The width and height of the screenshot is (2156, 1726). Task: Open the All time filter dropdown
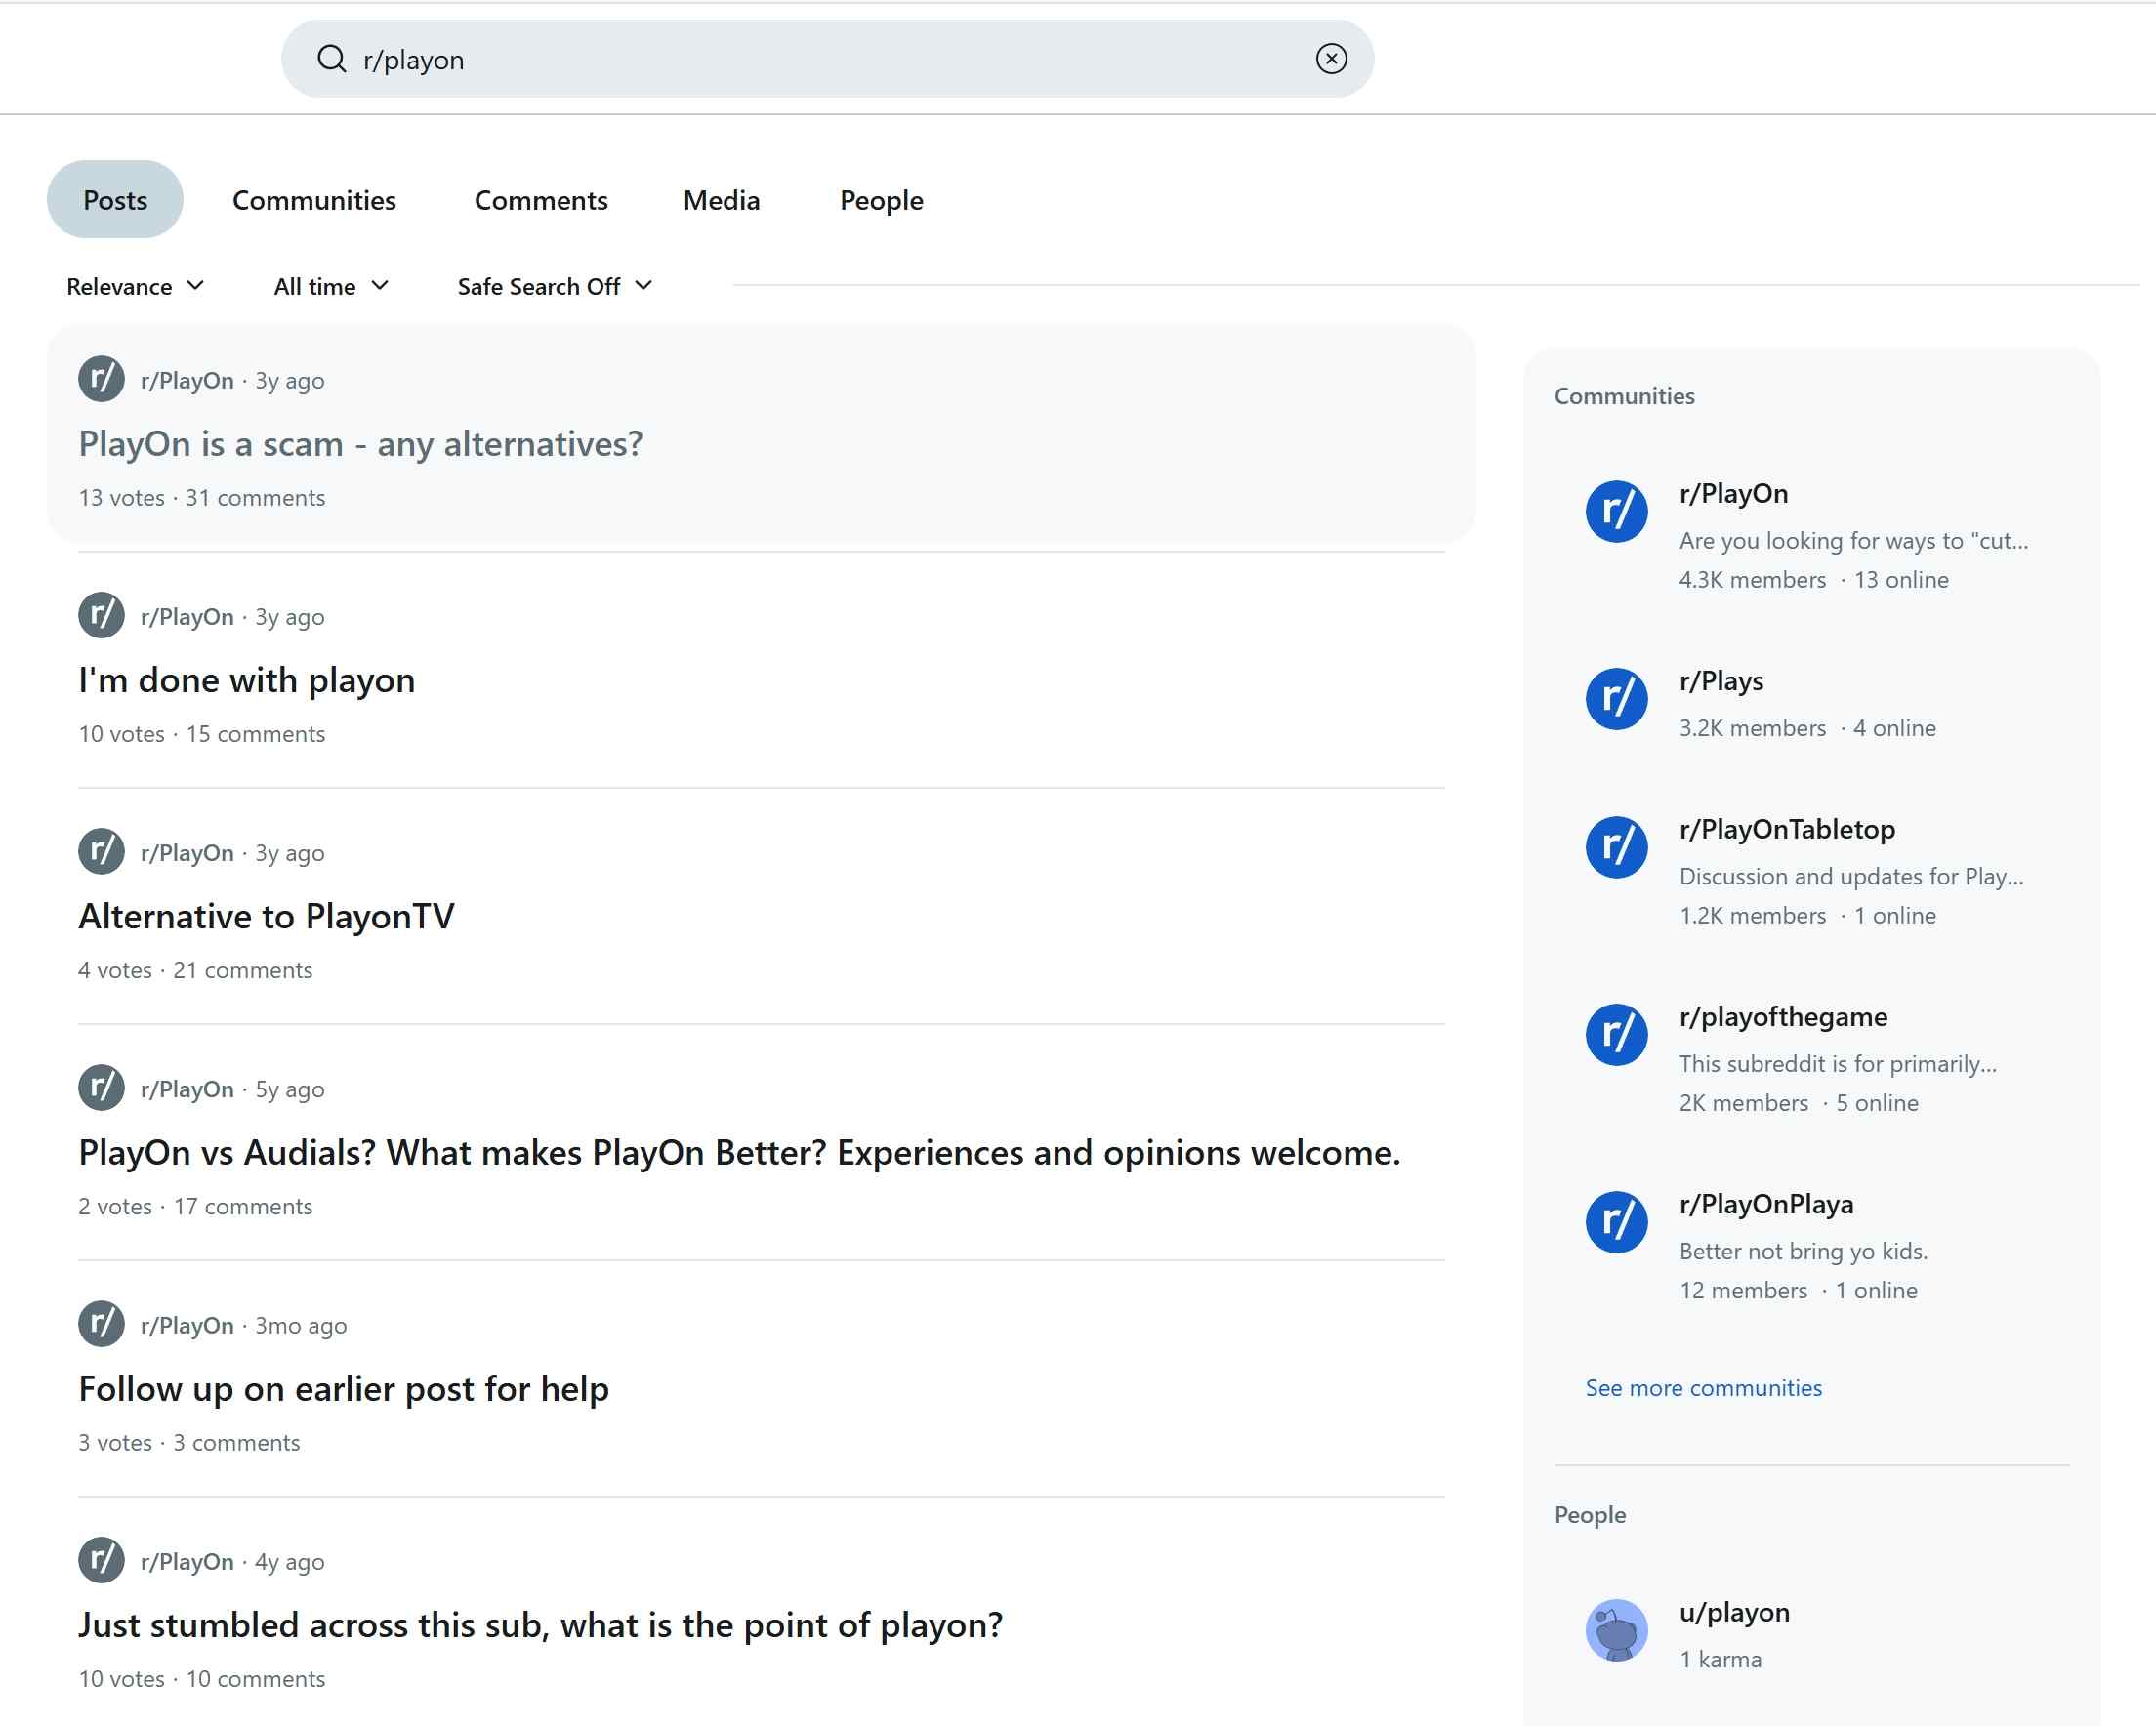tap(331, 286)
